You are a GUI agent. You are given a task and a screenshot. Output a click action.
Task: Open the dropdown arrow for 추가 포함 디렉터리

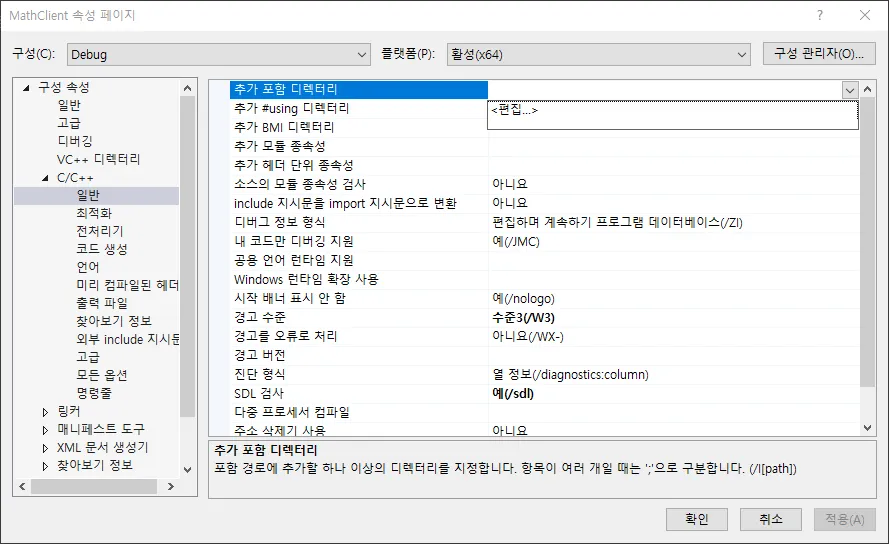(x=849, y=90)
